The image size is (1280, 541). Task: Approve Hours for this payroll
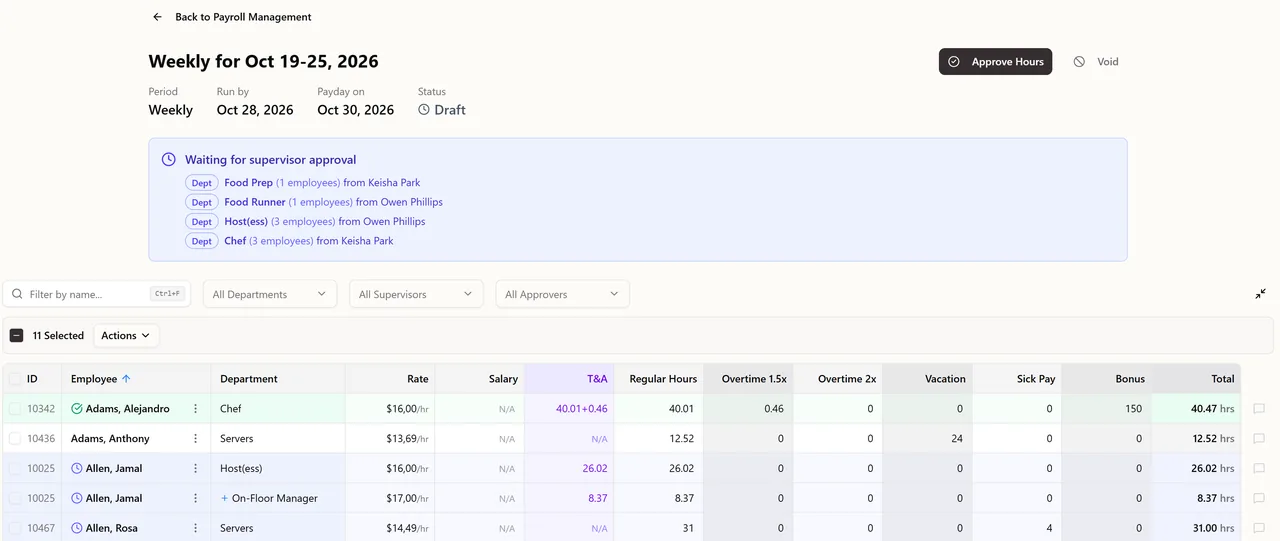995,62
